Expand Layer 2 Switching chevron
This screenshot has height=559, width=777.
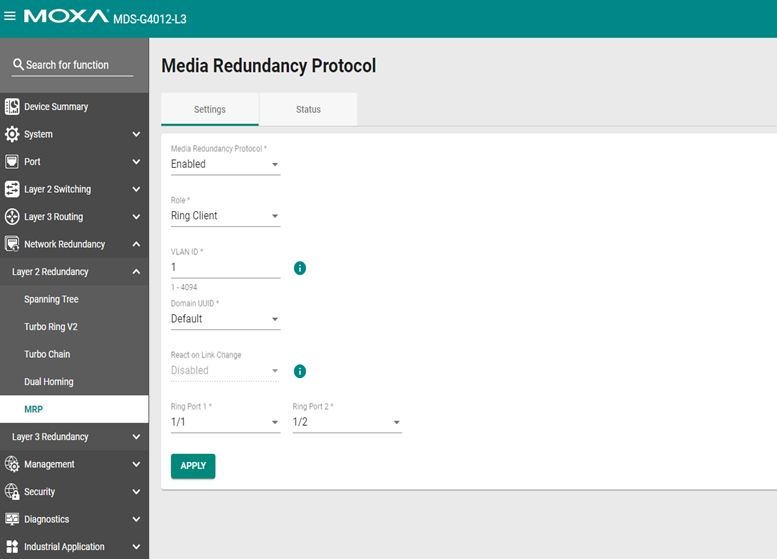point(136,189)
